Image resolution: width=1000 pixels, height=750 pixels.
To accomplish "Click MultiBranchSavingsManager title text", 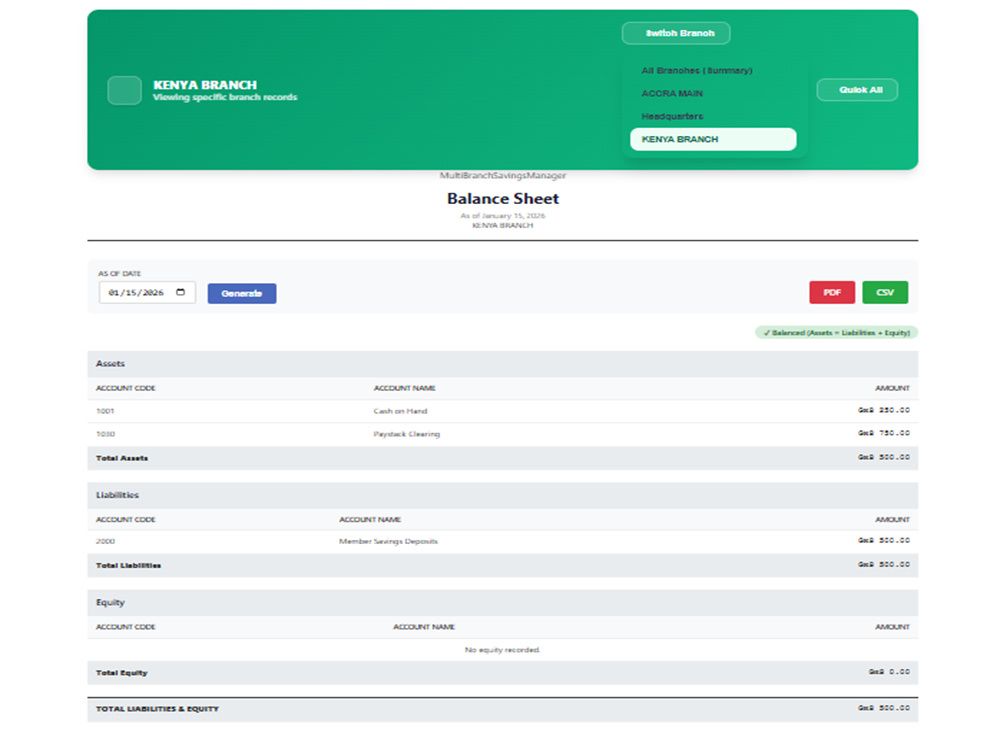I will click(x=503, y=175).
